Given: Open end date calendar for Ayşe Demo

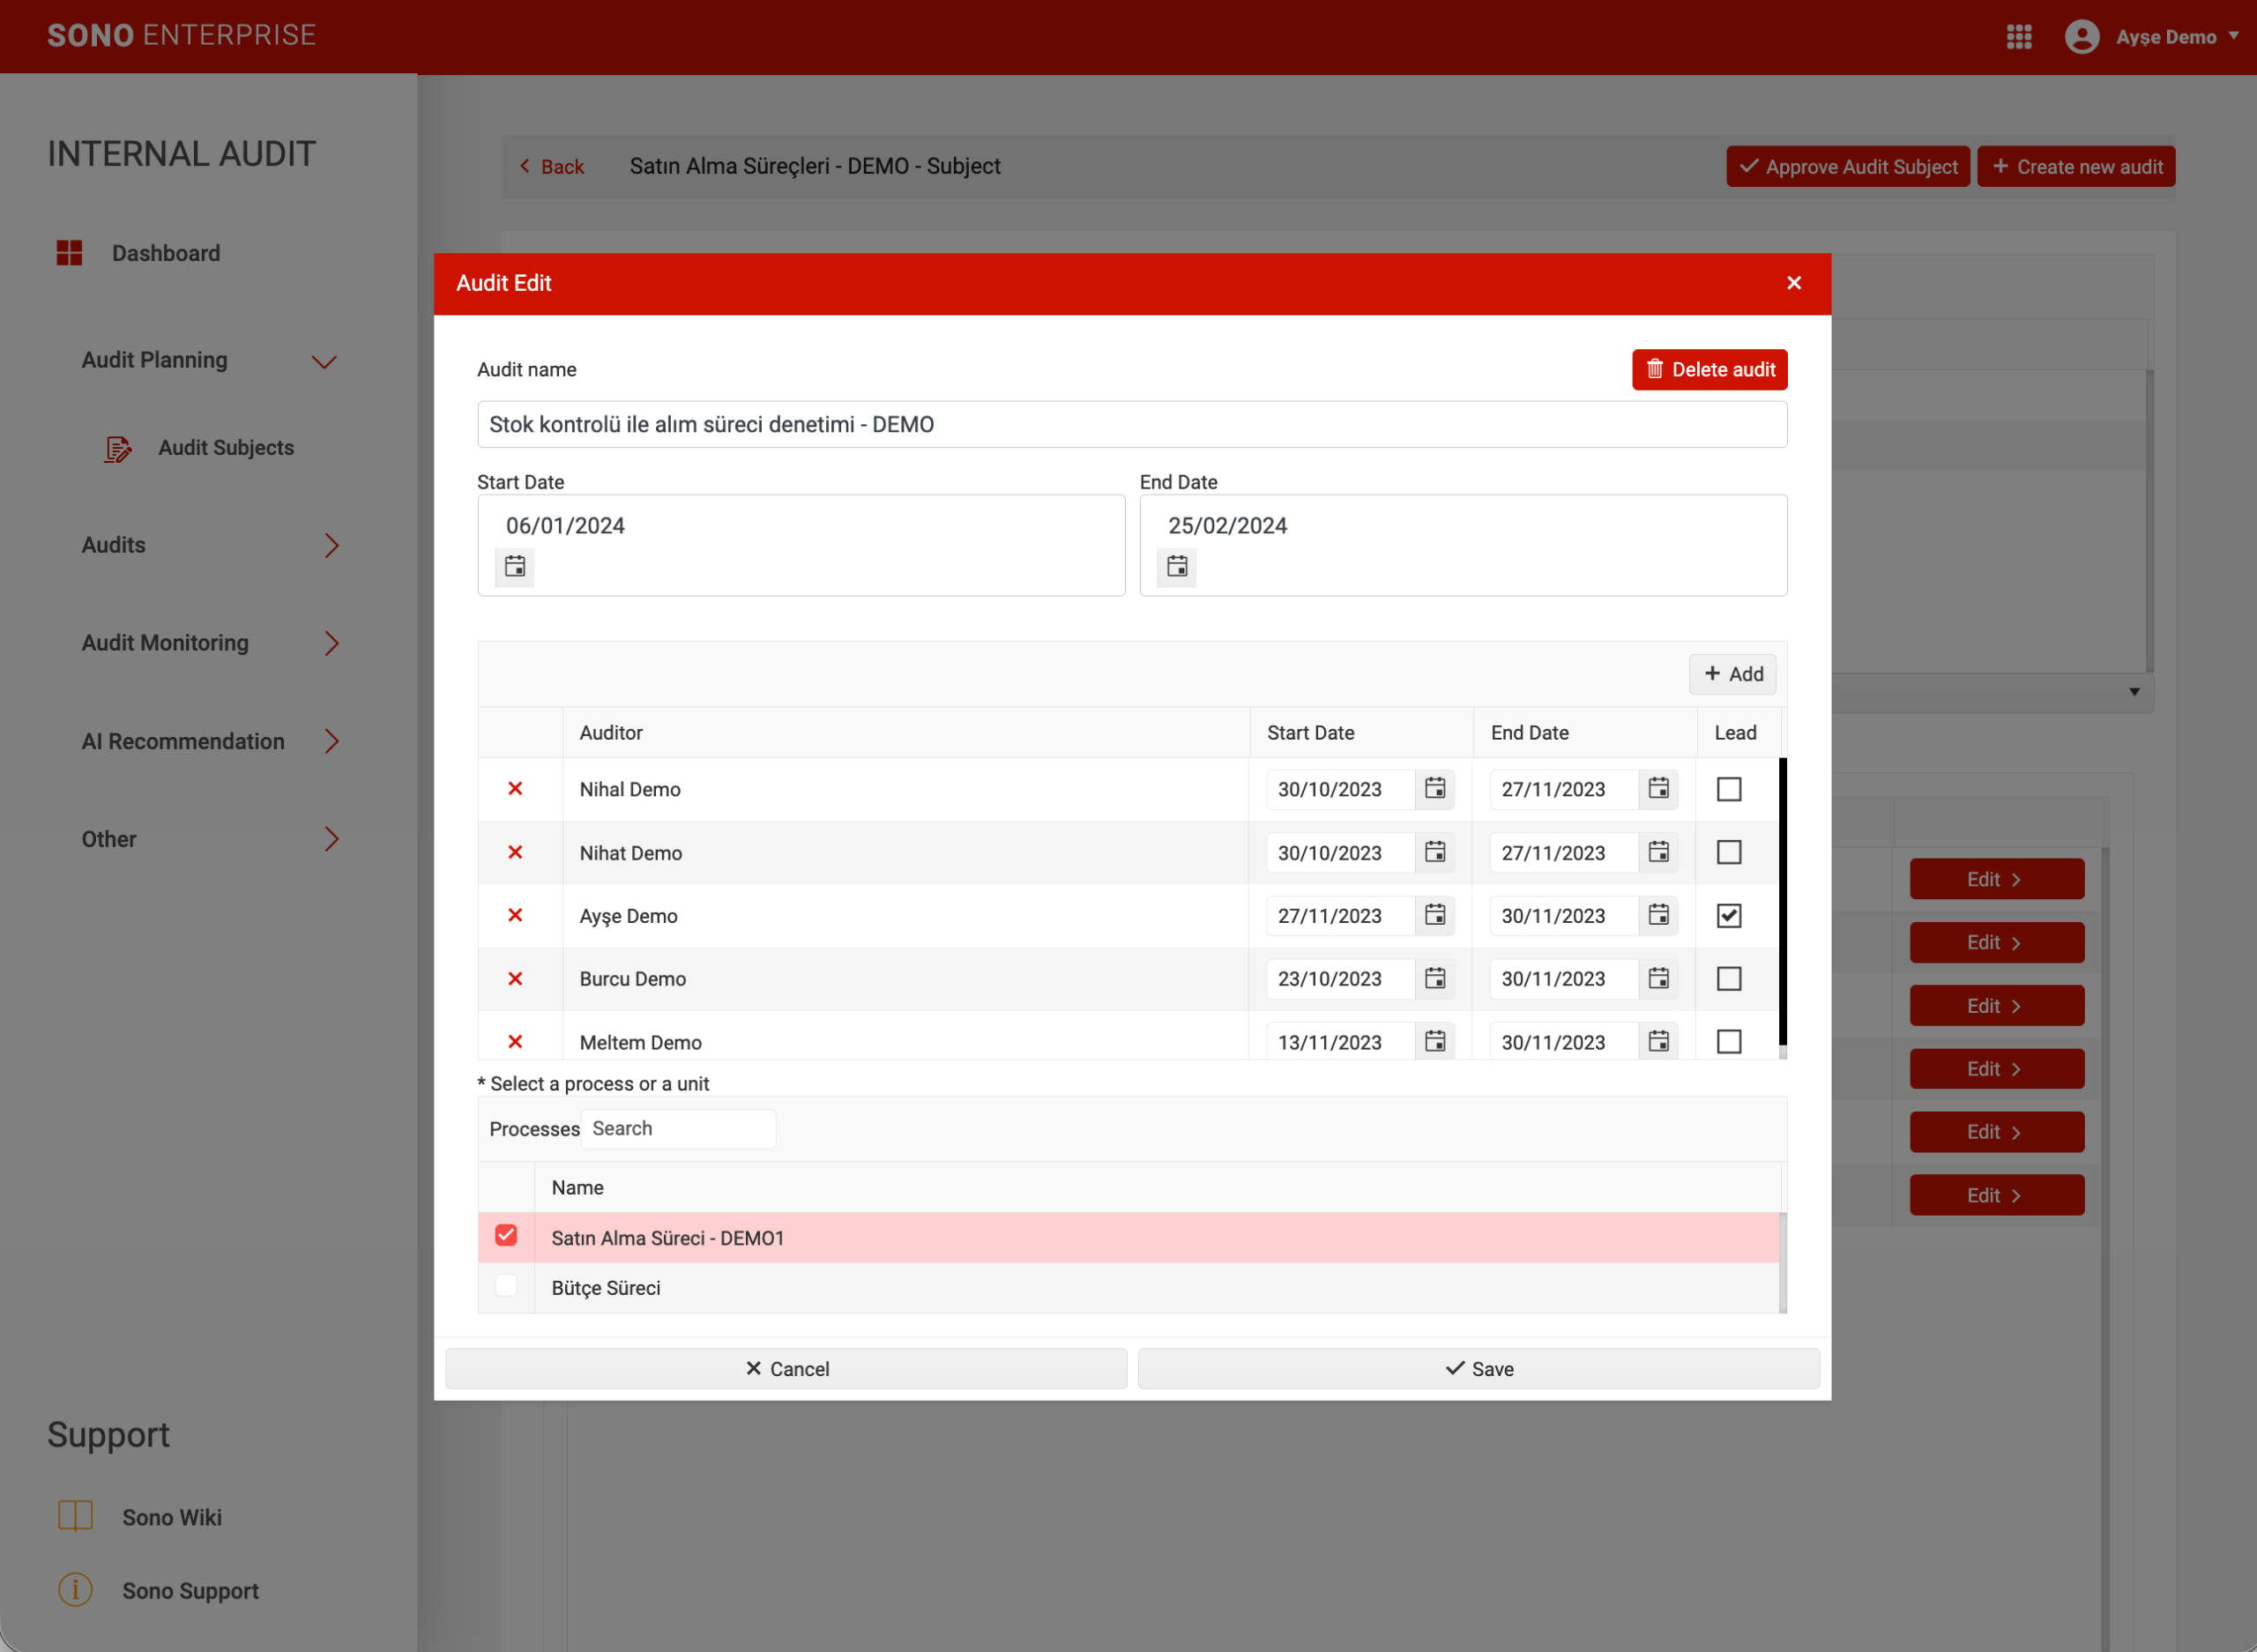Looking at the screenshot, I should click(x=1659, y=915).
